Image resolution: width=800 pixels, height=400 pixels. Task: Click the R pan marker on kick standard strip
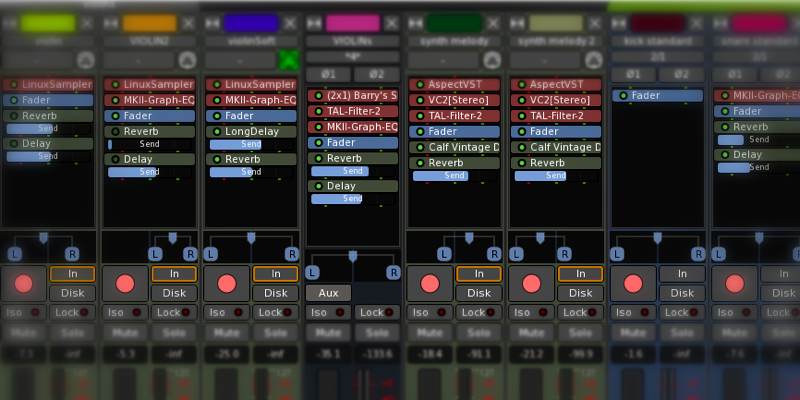[698, 254]
